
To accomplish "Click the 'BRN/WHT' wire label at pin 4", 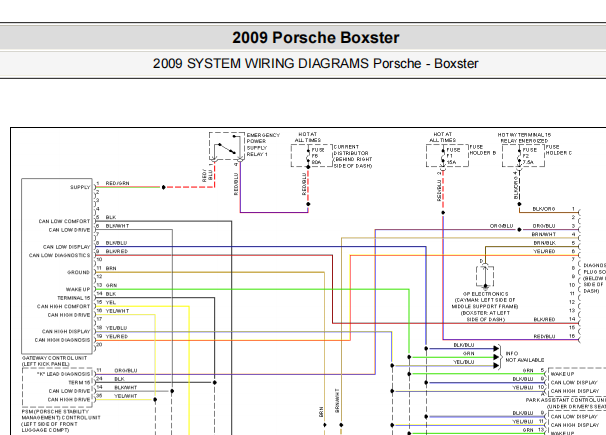I will (x=544, y=234).
